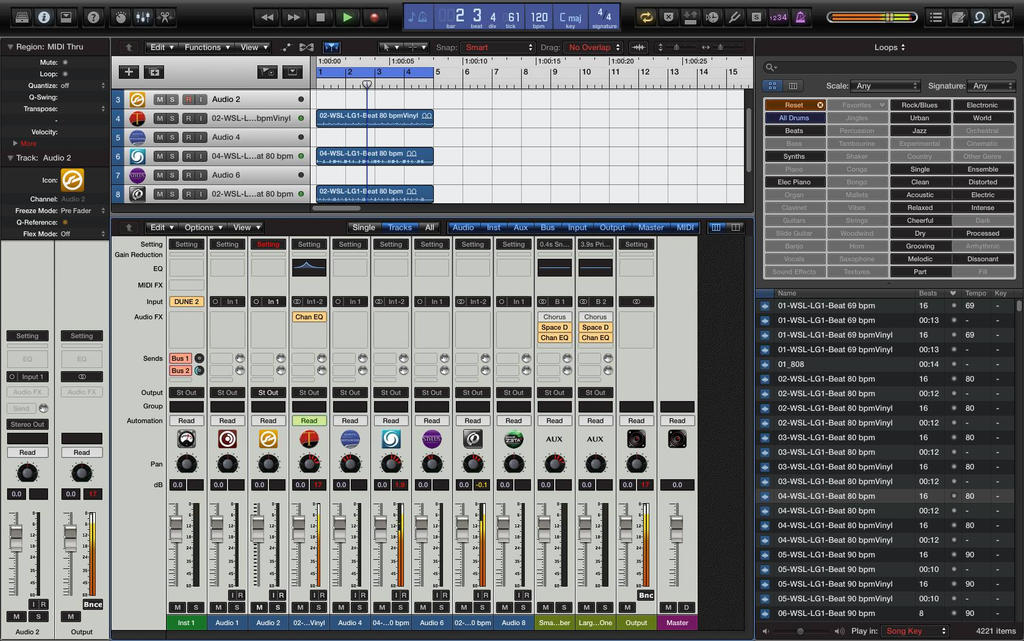Open the Chan EQ plugin on 02-Vinyl strip
The height and width of the screenshot is (641, 1024).
[x=309, y=317]
